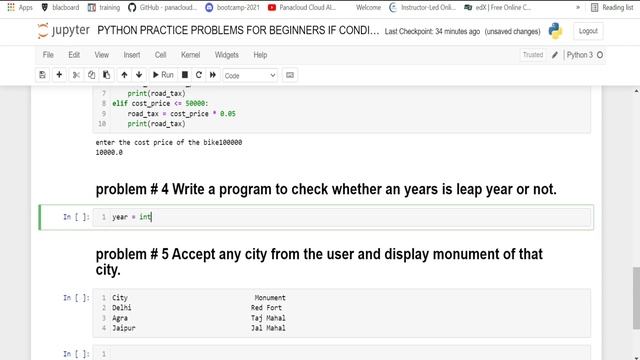The image size is (640, 360).
Task: Move selected cell up arrow
Action: tap(124, 75)
